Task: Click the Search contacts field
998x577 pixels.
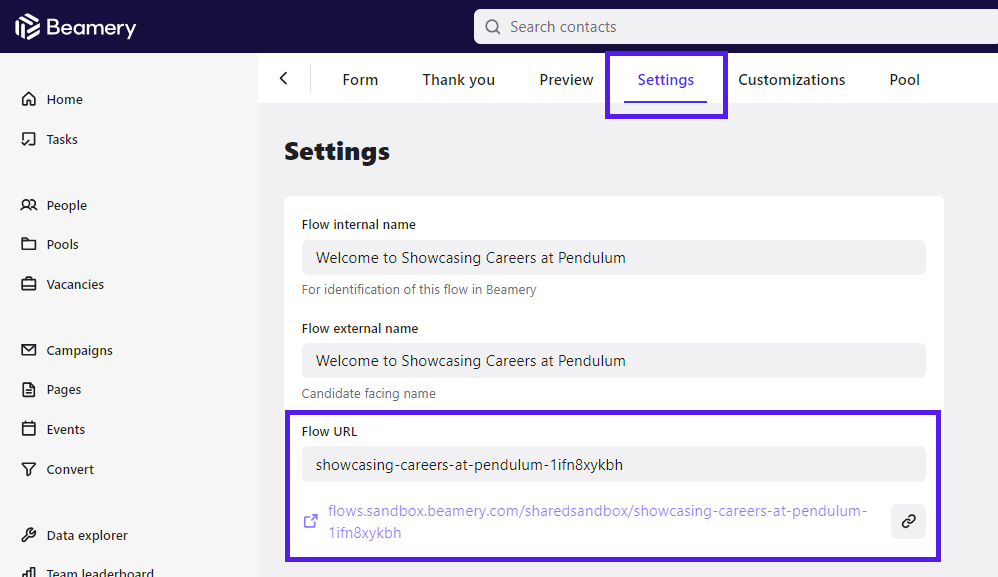Action: 736,27
